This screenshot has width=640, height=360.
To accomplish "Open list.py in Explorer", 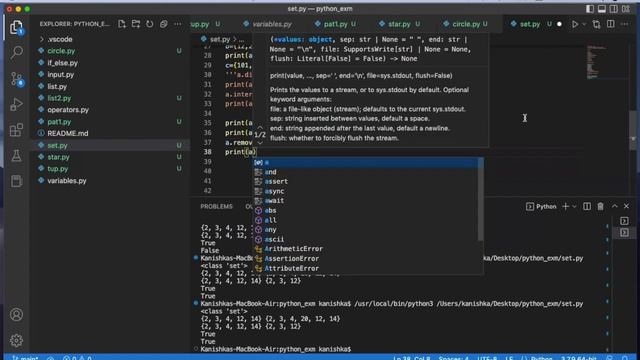I will click(x=110, y=87).
